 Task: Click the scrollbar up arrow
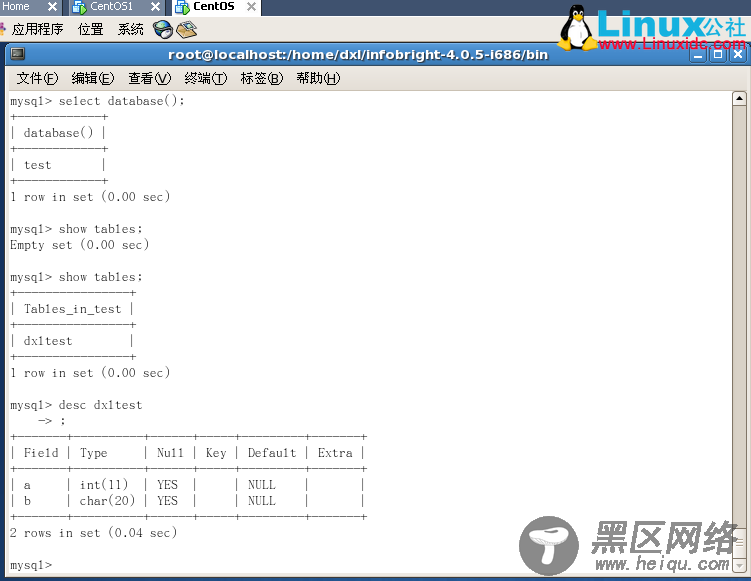pos(739,98)
